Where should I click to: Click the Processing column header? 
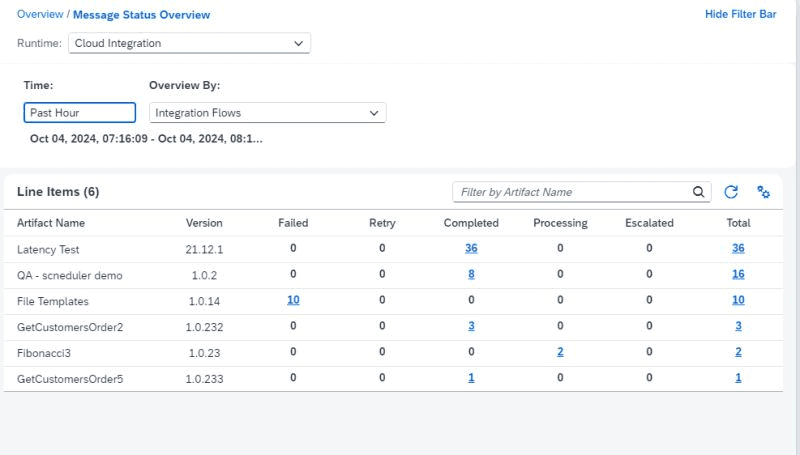(x=560, y=223)
